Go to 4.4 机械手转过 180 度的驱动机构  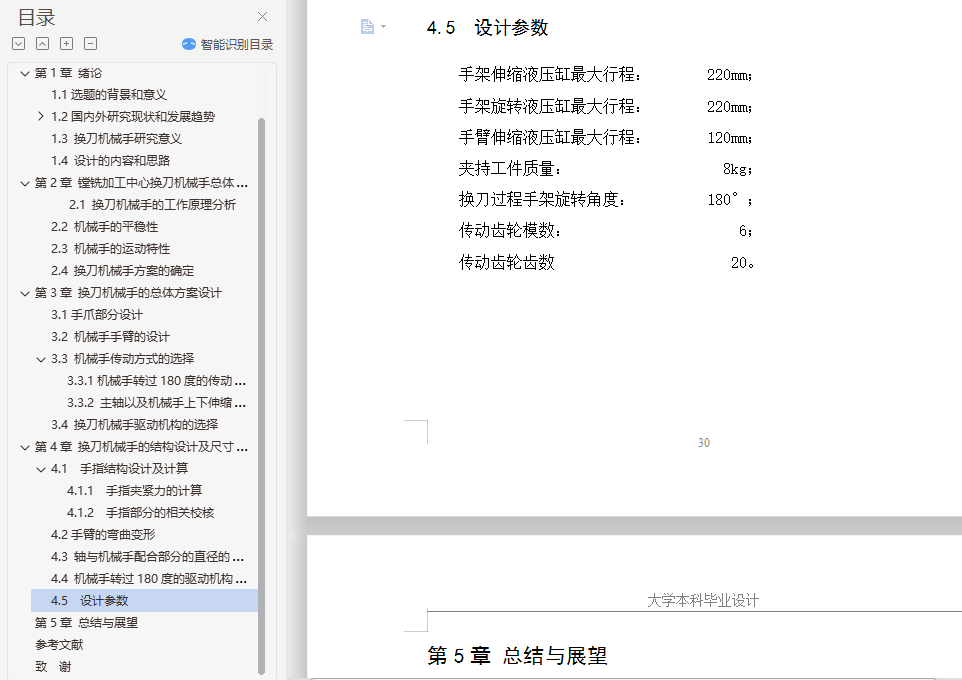coord(148,579)
